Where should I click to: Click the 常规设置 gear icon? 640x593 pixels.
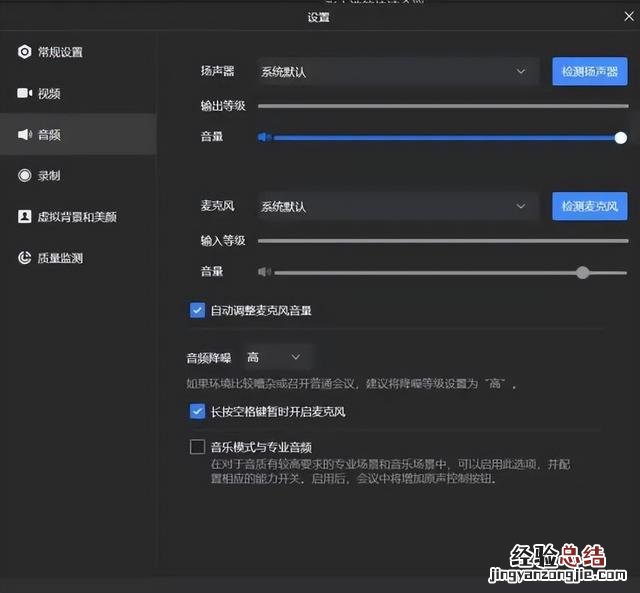point(24,52)
